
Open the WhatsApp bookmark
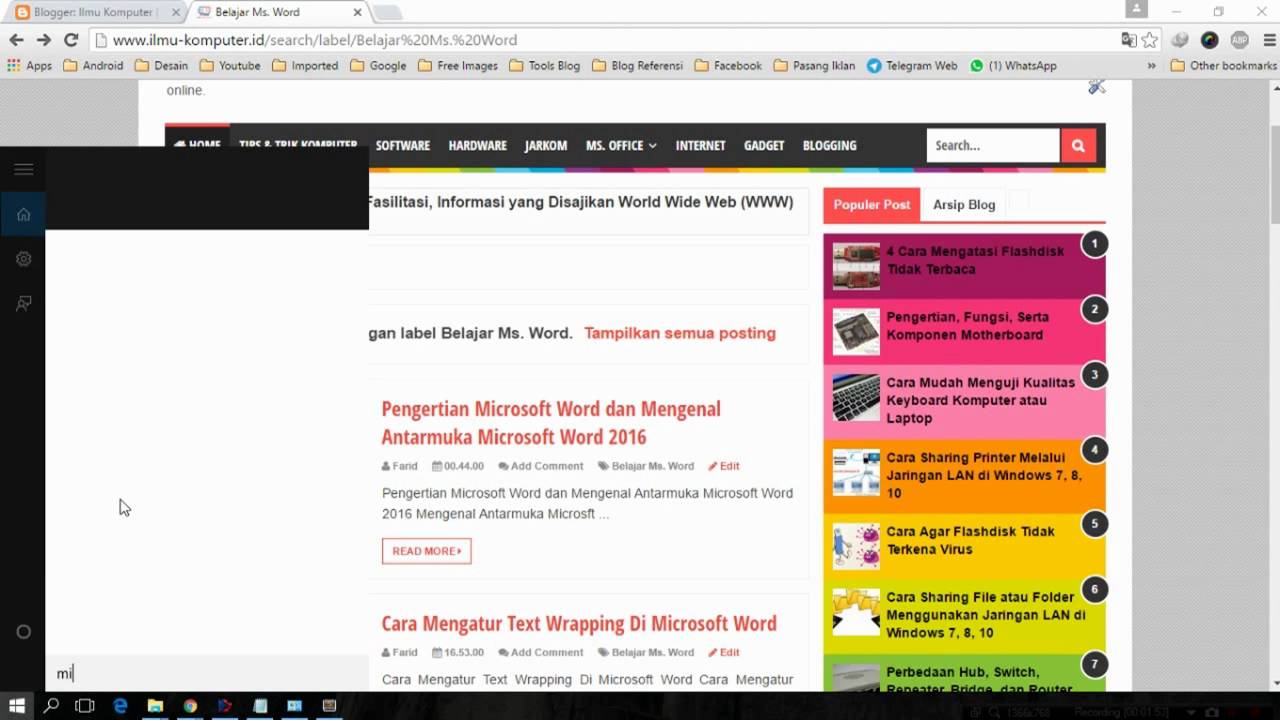pos(1013,66)
